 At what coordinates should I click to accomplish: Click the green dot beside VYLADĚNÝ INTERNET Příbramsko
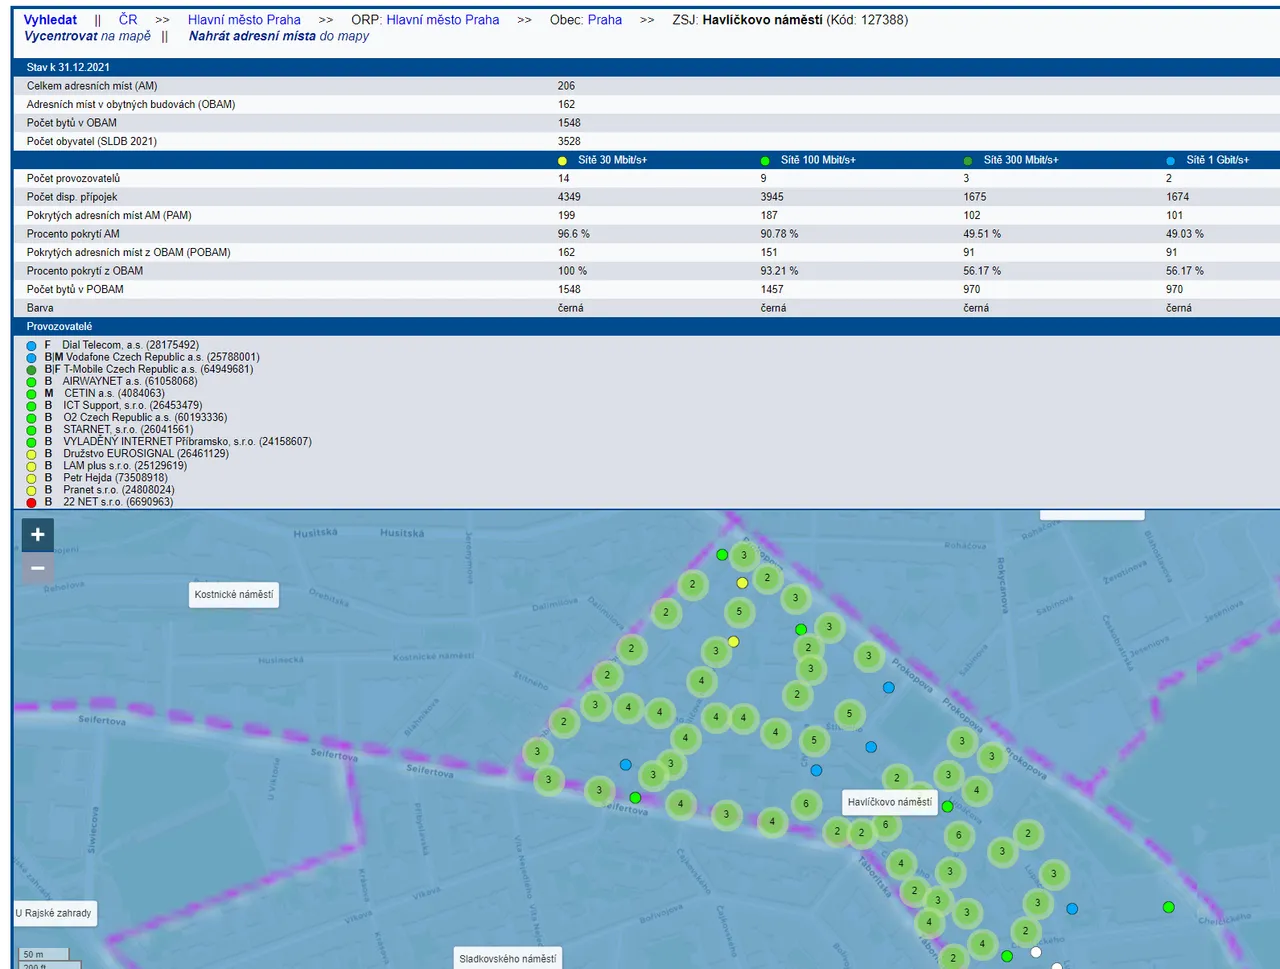pos(31,442)
